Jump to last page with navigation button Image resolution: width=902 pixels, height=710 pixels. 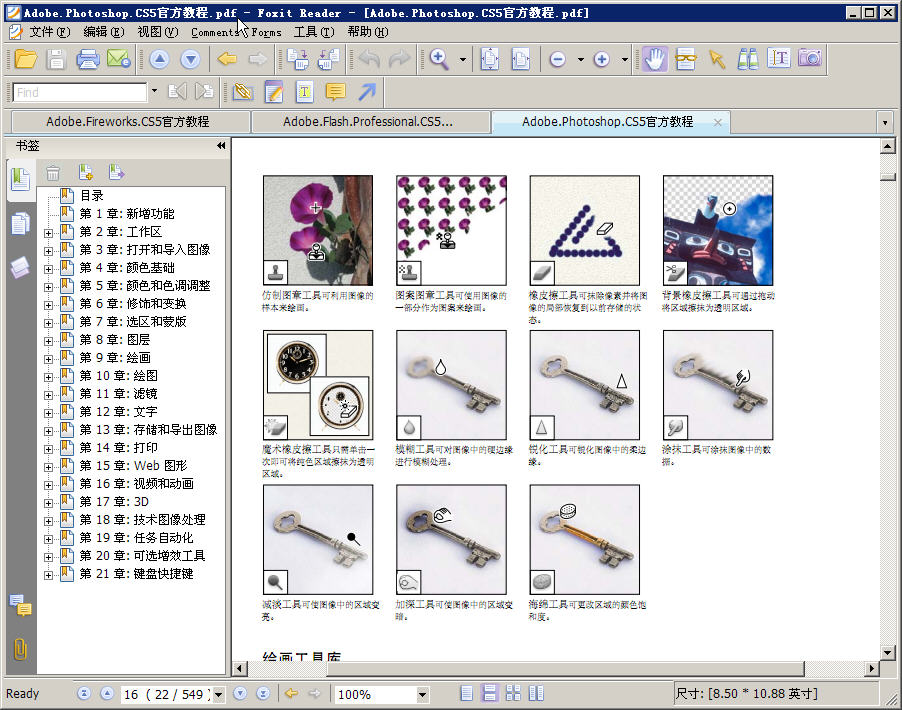coord(262,693)
